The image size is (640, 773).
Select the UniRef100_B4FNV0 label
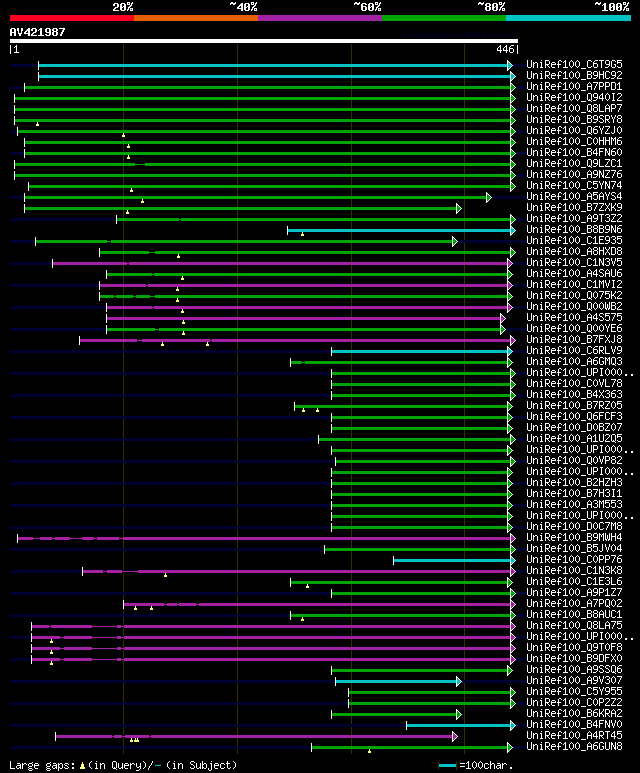pyautogui.click(x=574, y=724)
